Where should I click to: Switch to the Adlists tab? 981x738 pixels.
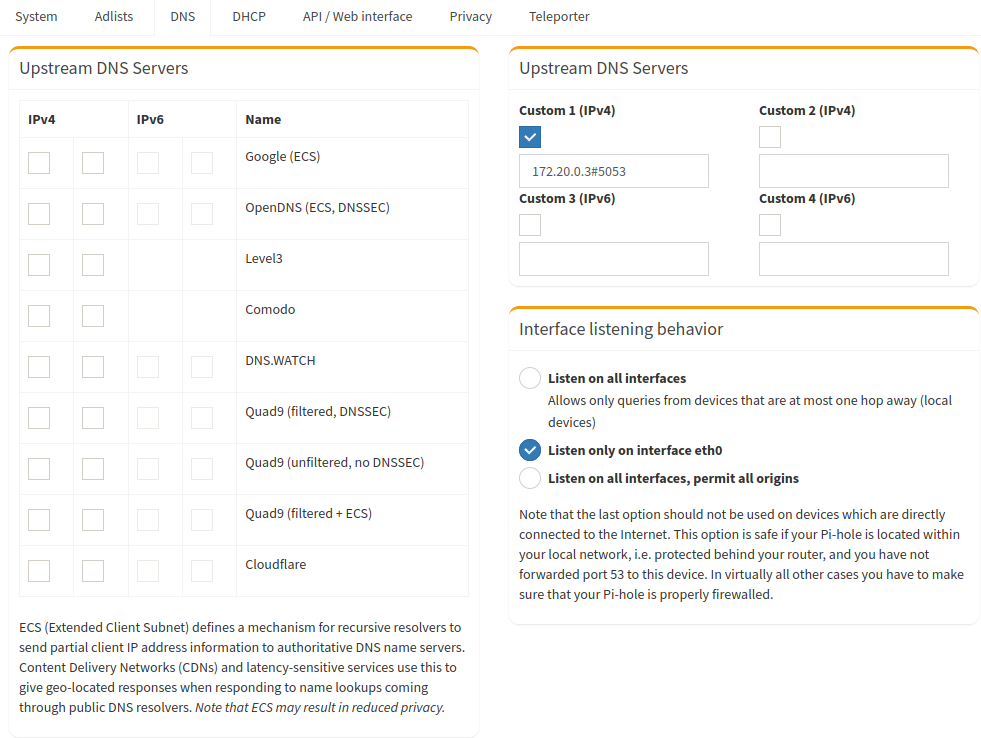[x=114, y=17]
